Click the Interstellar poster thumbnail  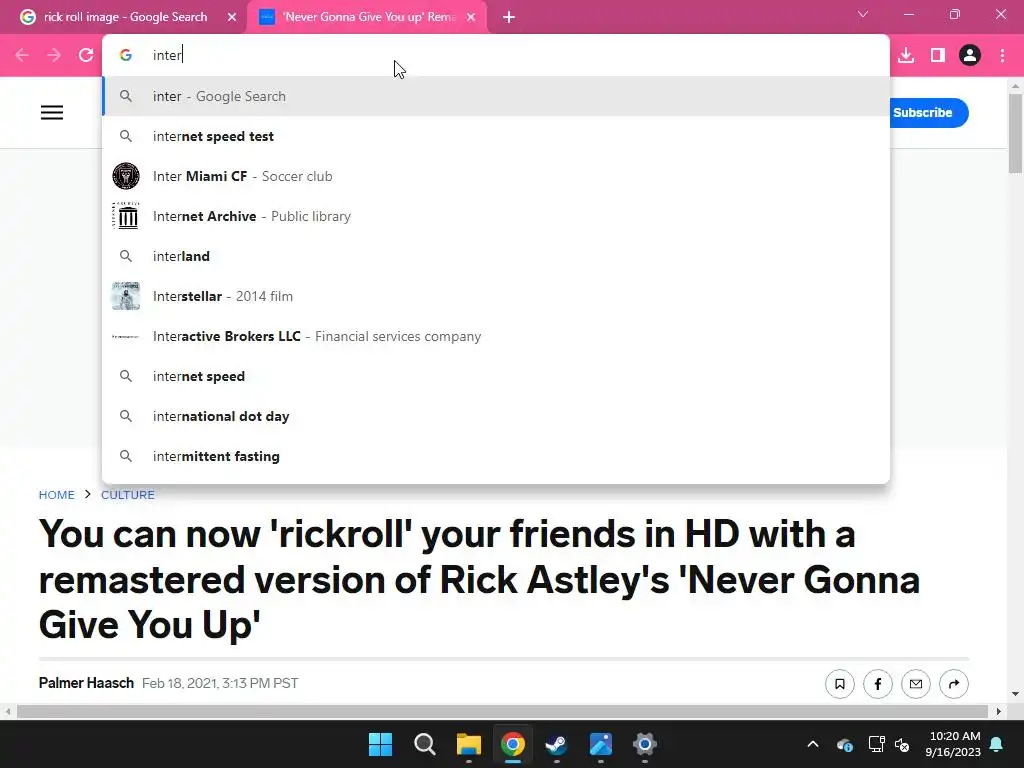126,296
